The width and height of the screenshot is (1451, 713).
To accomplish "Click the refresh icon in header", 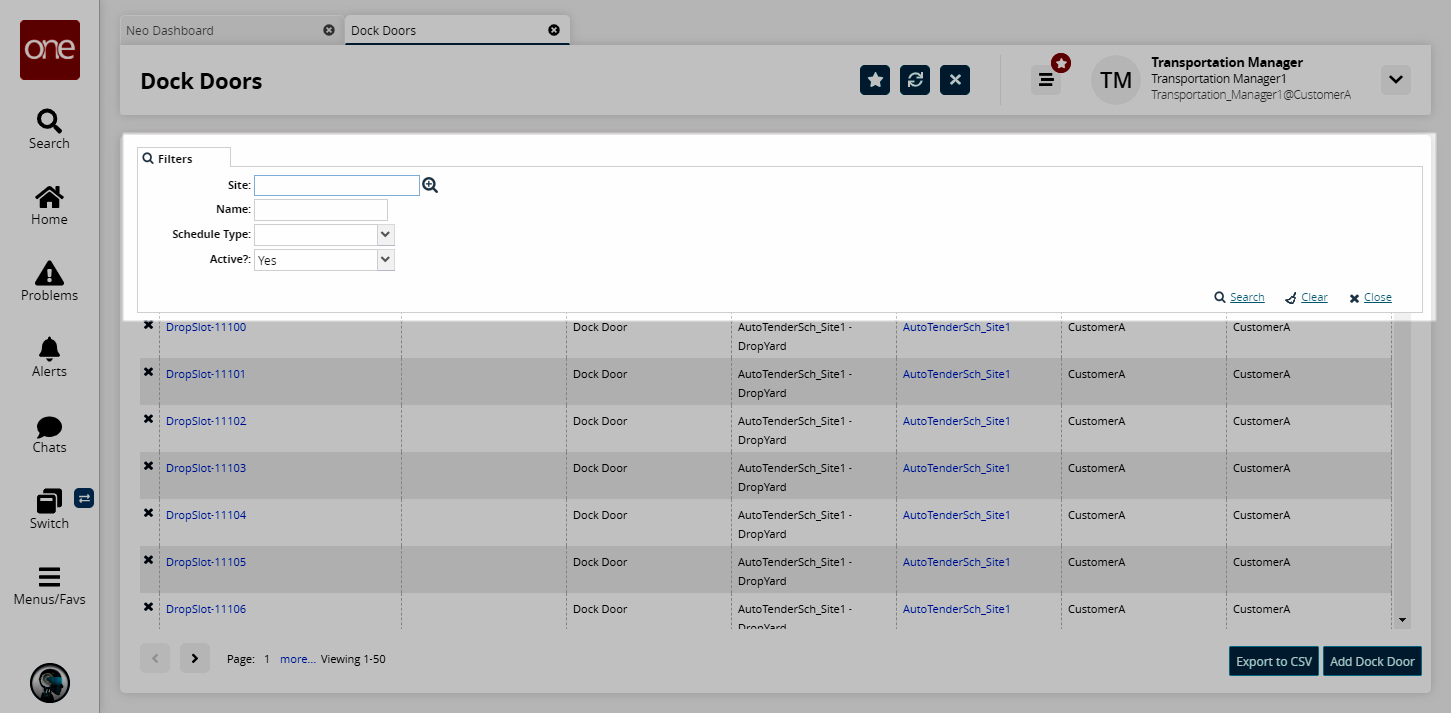I will tap(915, 80).
